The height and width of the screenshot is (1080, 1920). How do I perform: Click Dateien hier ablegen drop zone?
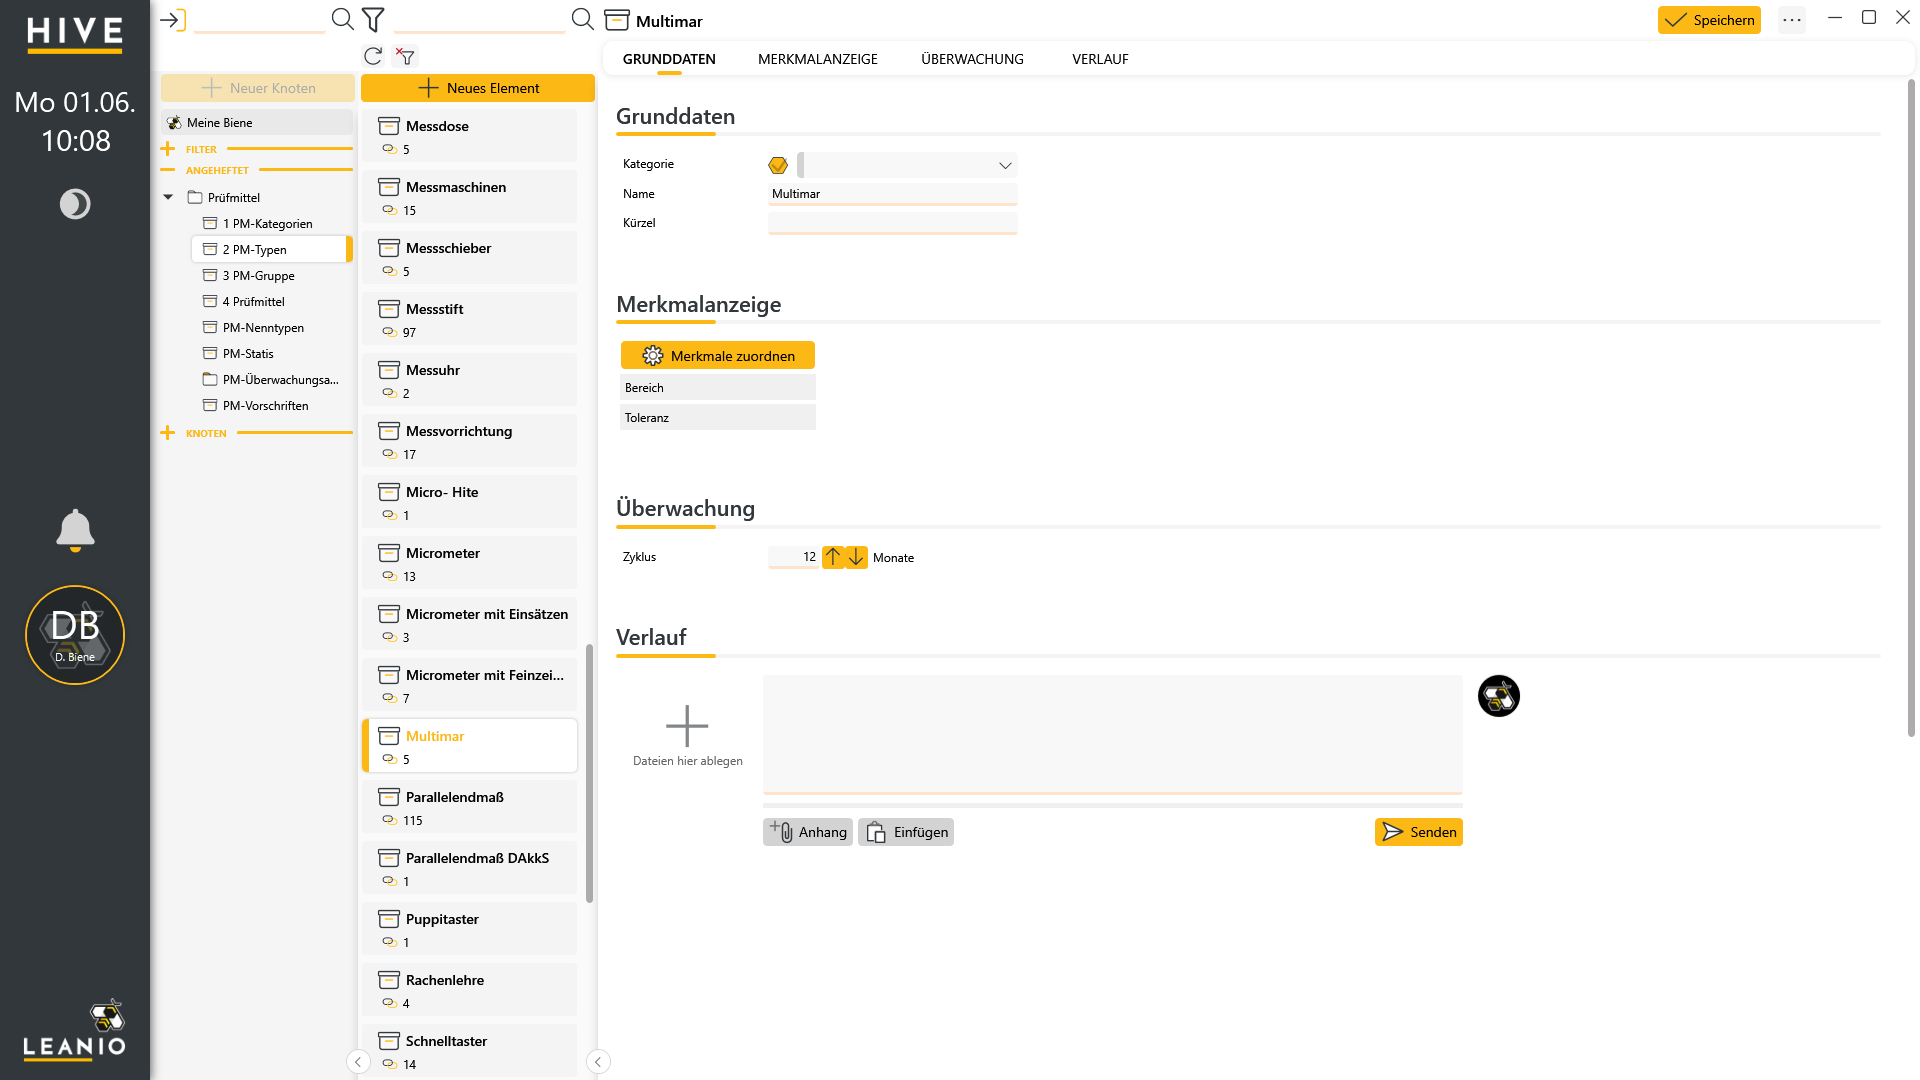pyautogui.click(x=687, y=736)
